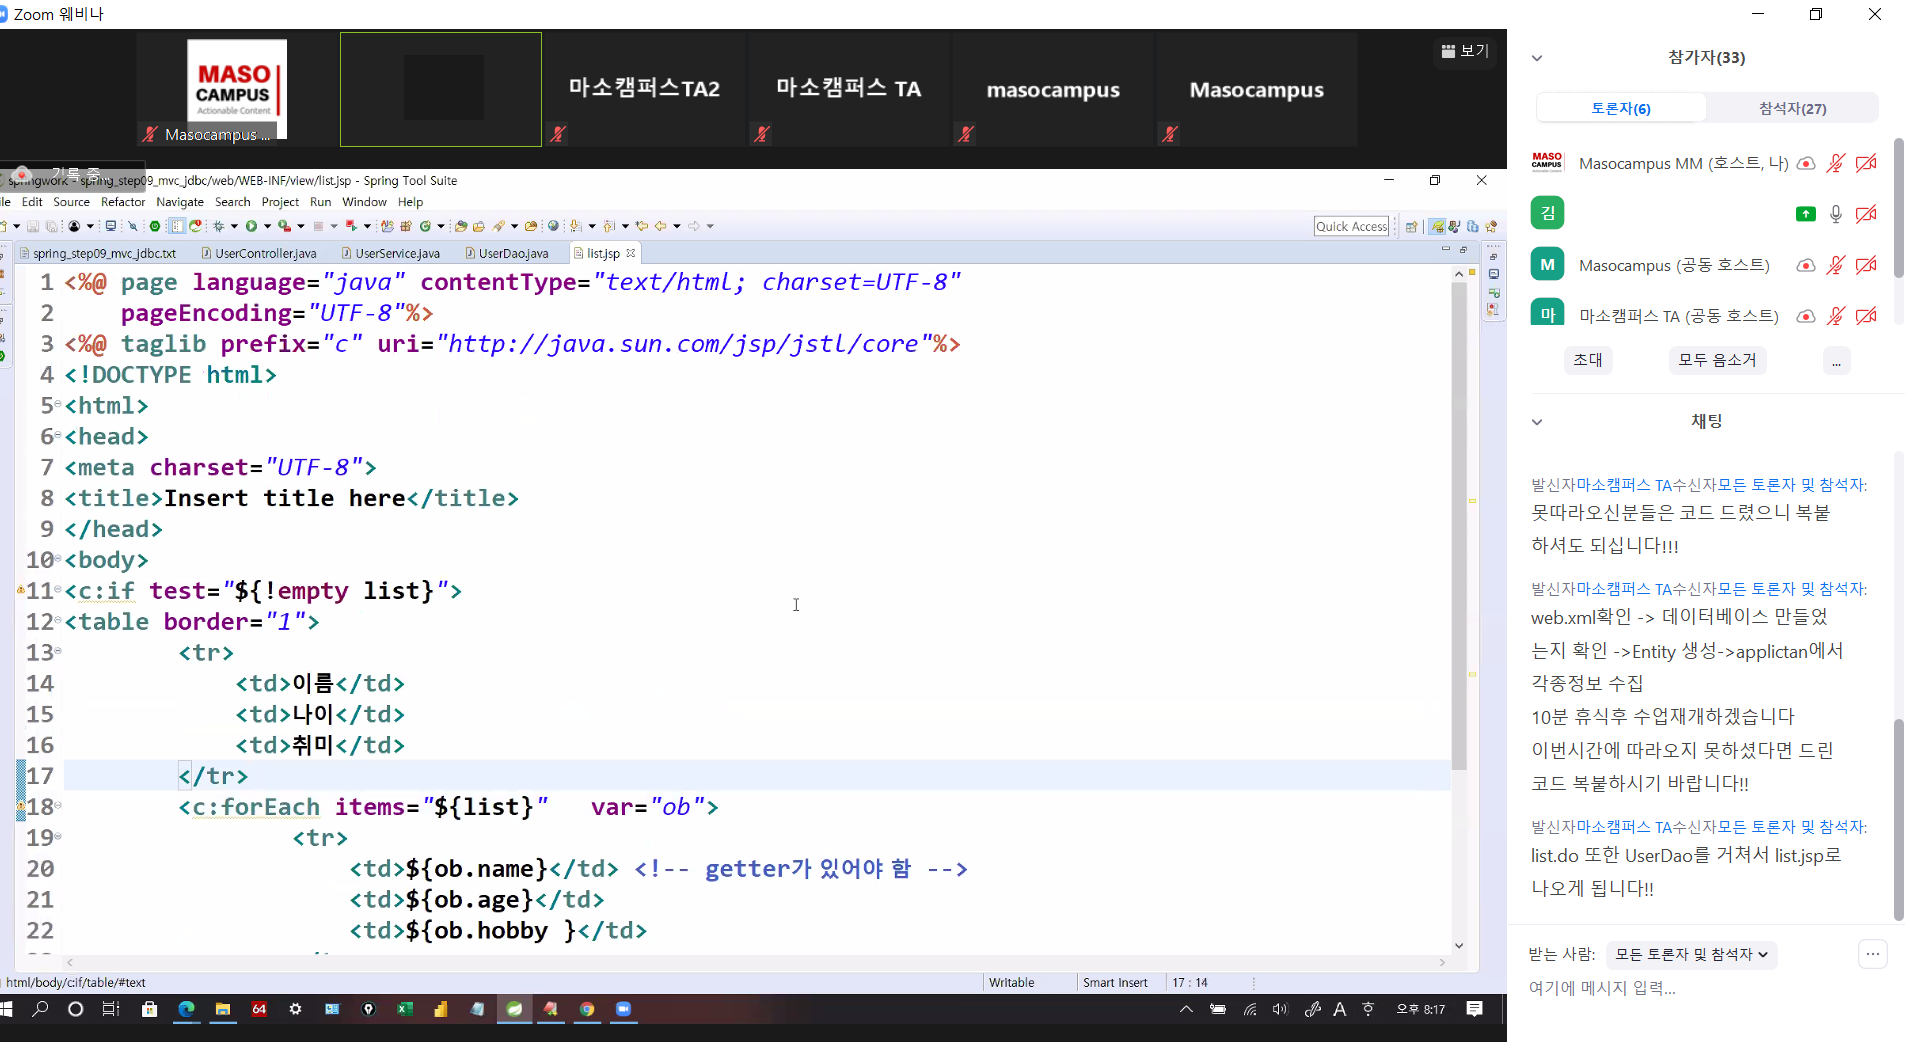Click the green Run button in toolbar
The height and width of the screenshot is (1042, 1905).
click(252, 226)
